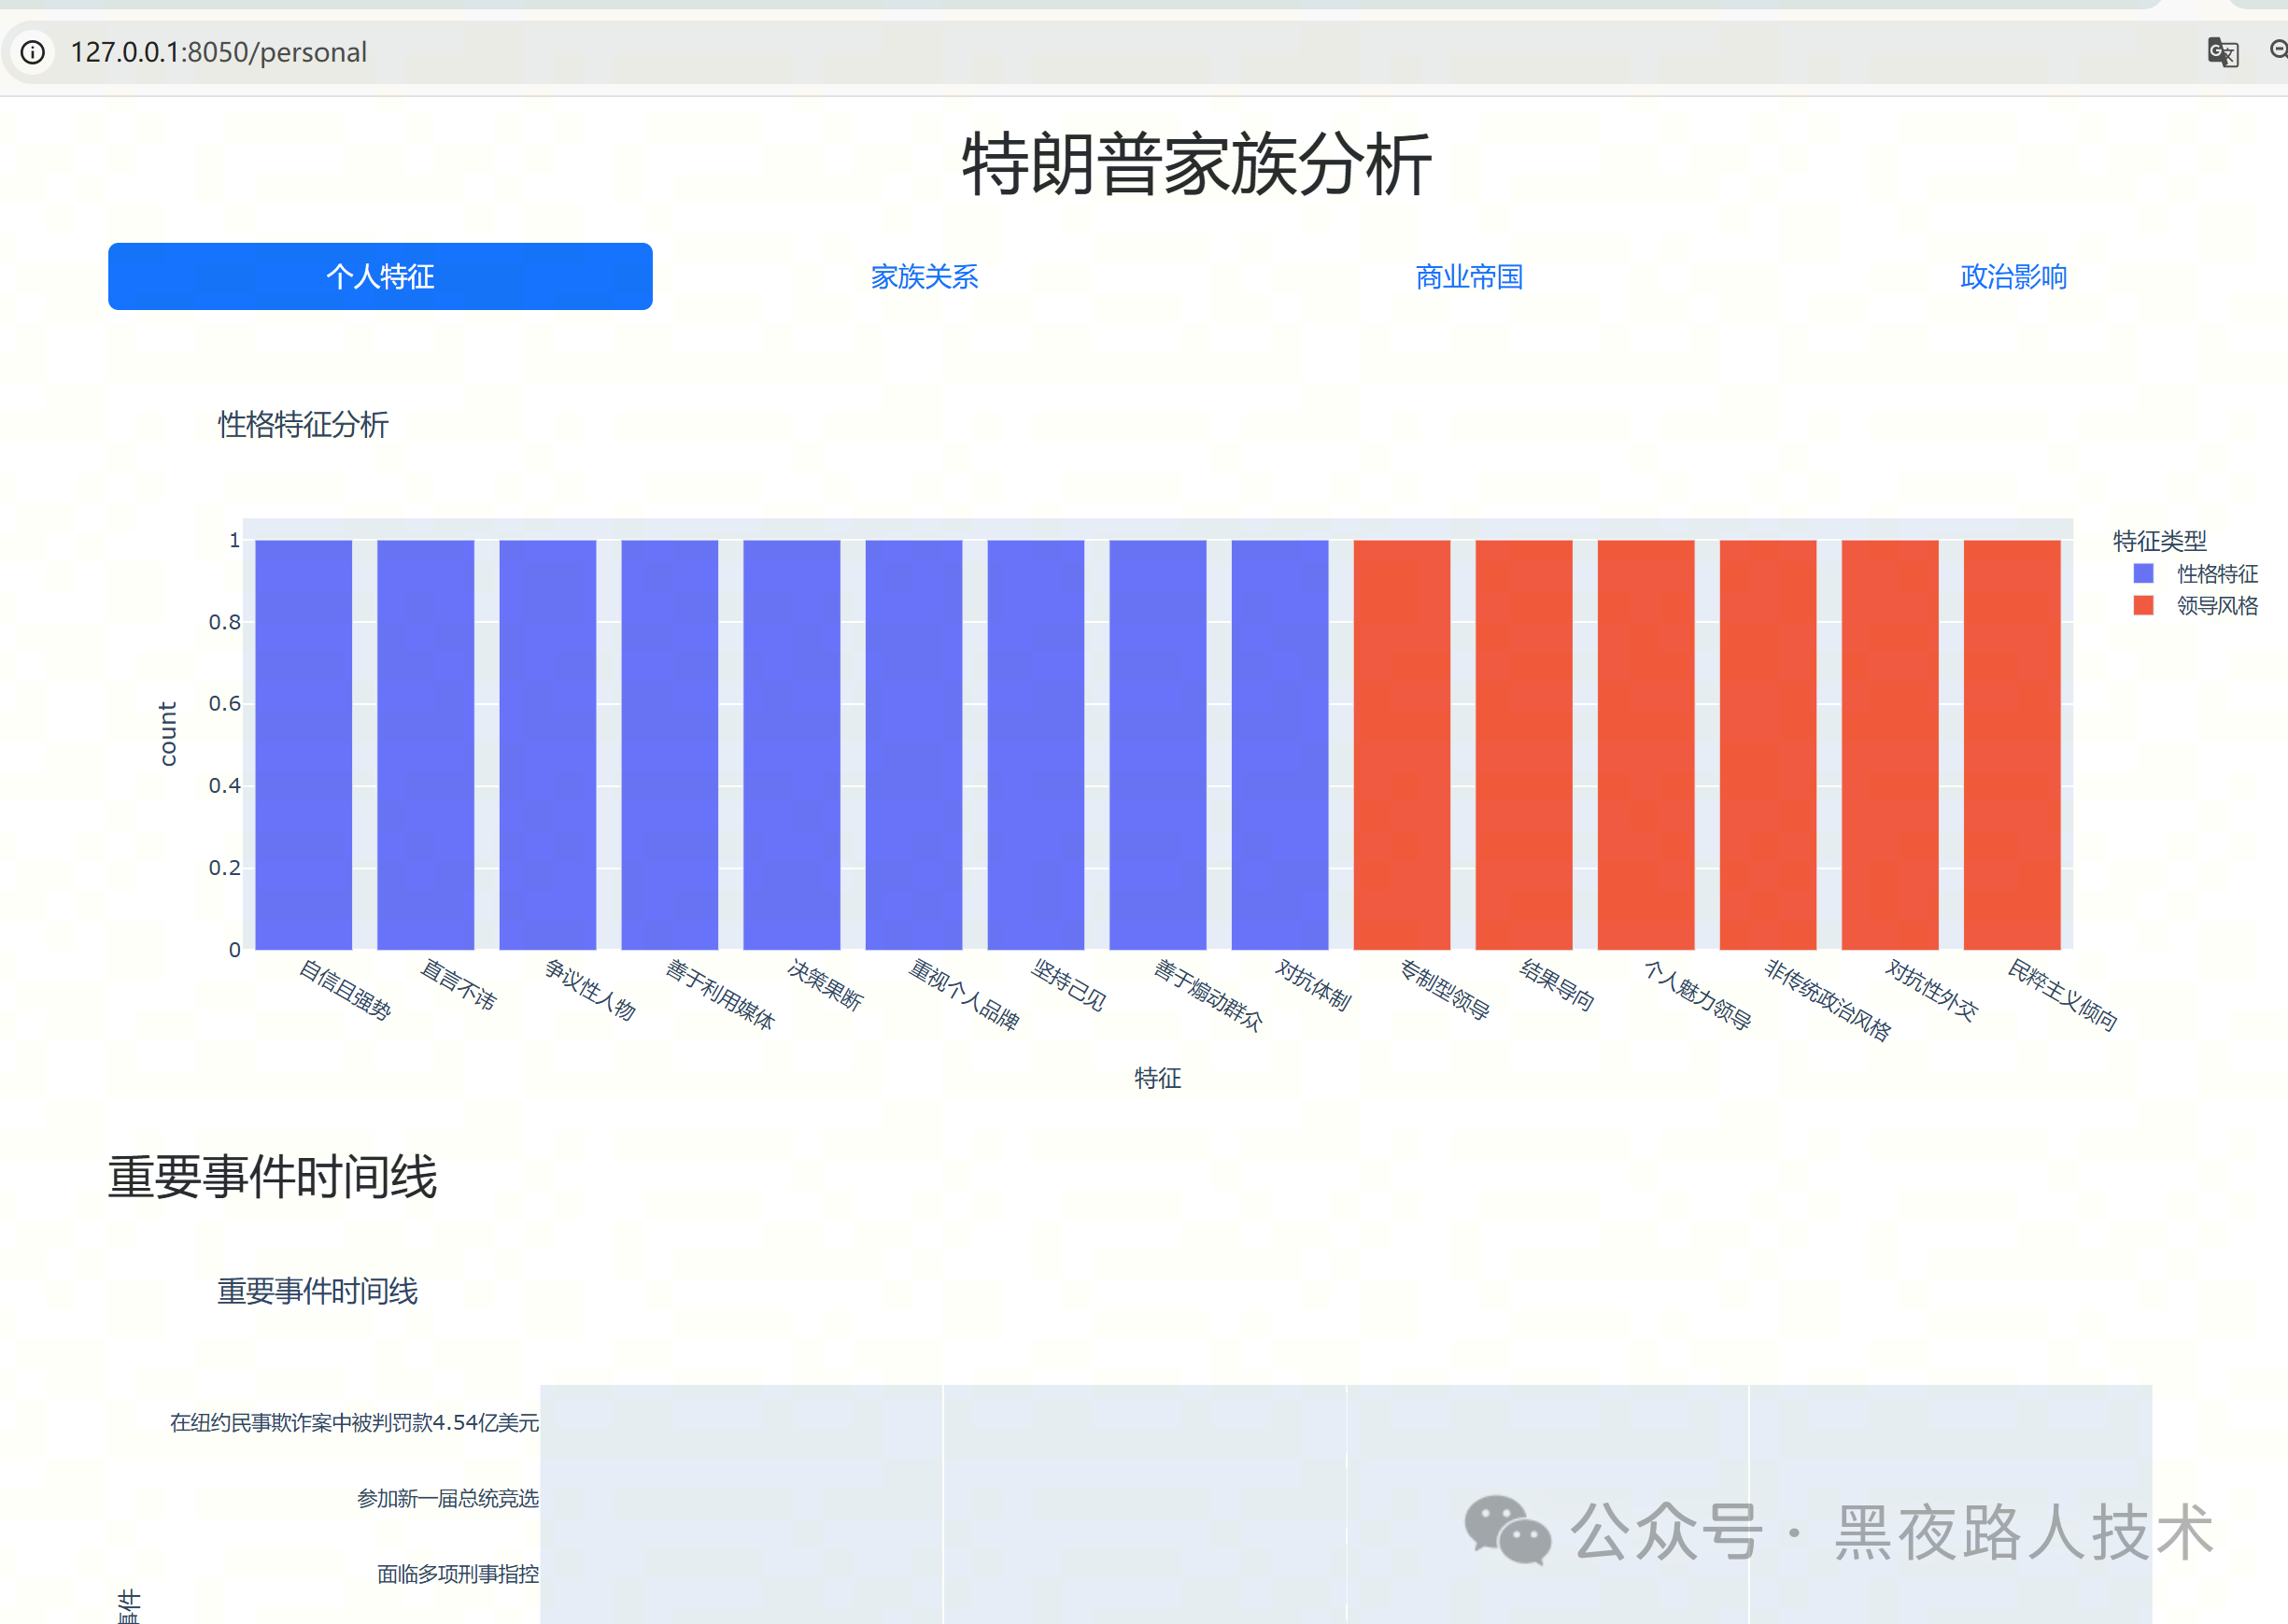The image size is (2288, 1624).
Task: Click the 专制型领导 red bar
Action: (x=1401, y=745)
